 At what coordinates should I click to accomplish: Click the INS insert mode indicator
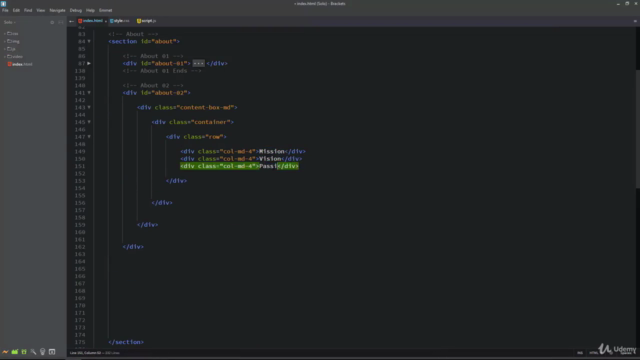(x=580, y=353)
